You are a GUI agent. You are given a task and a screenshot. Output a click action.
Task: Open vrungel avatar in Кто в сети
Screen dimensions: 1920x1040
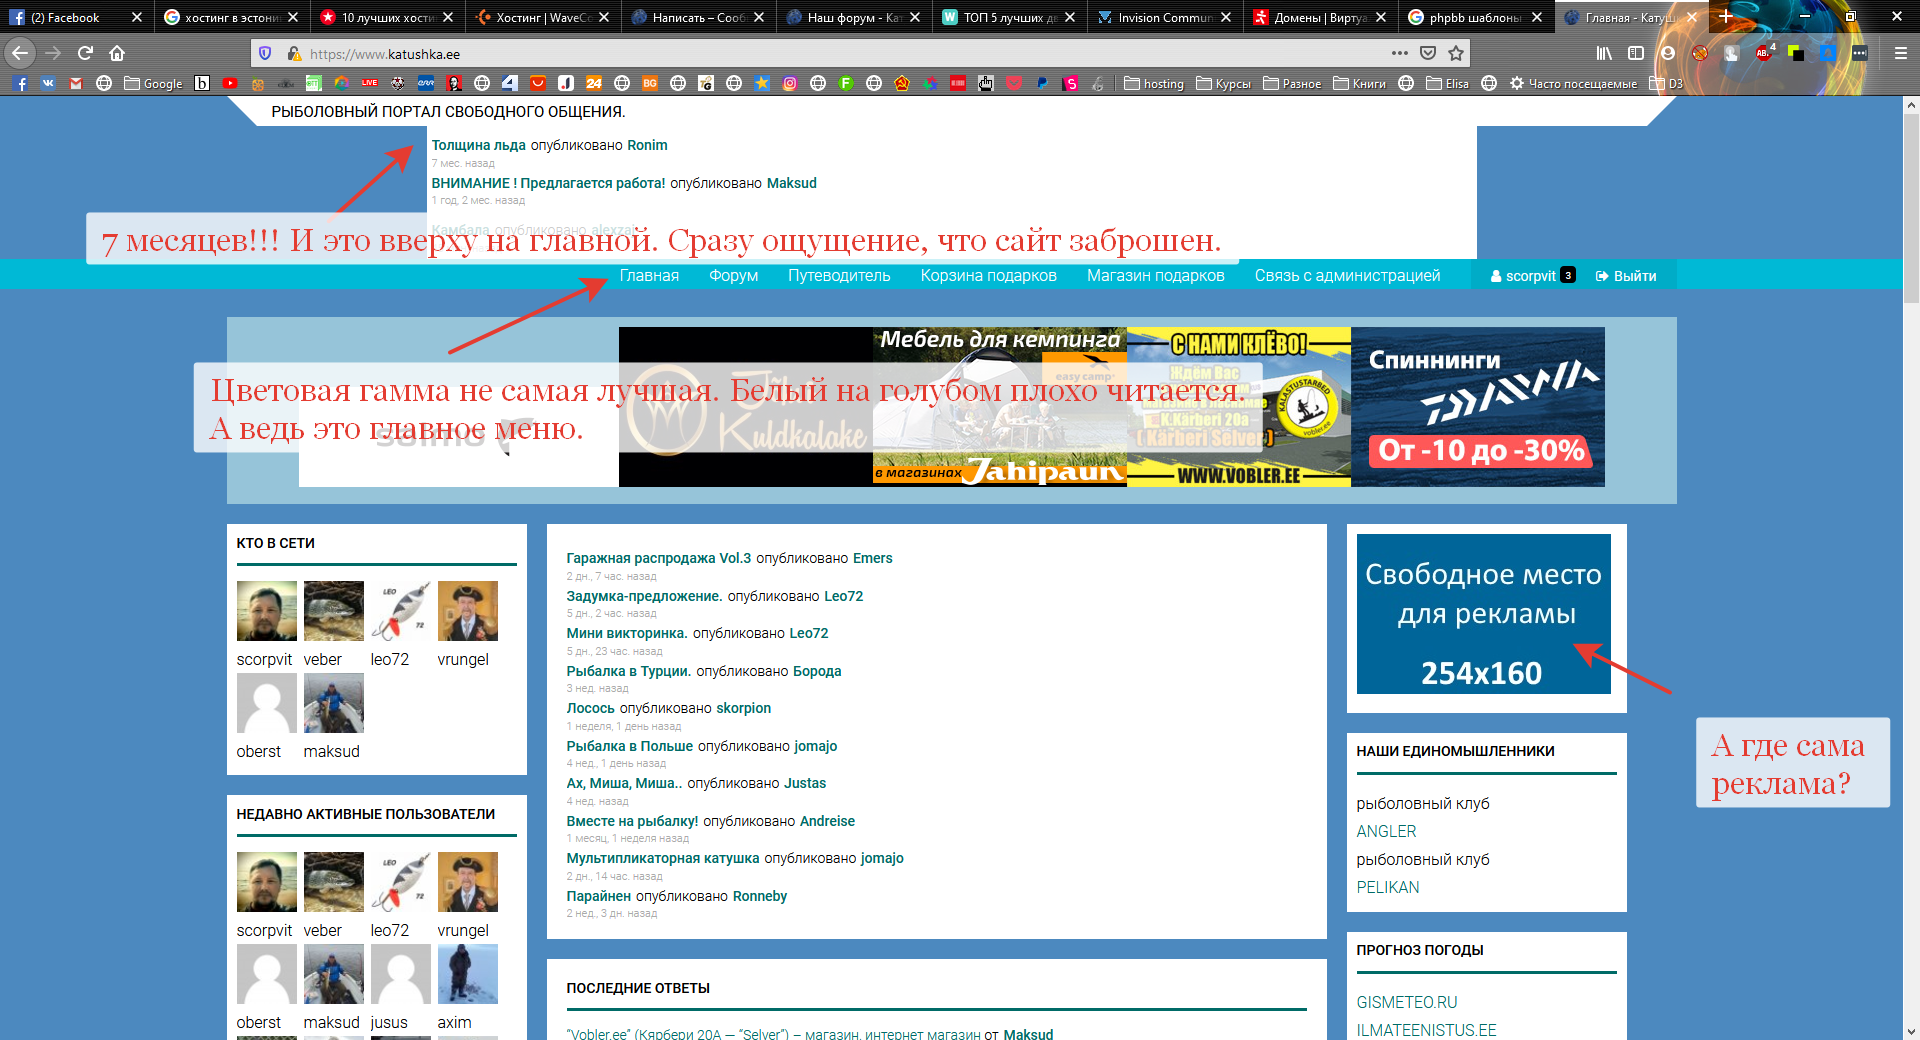tap(467, 611)
